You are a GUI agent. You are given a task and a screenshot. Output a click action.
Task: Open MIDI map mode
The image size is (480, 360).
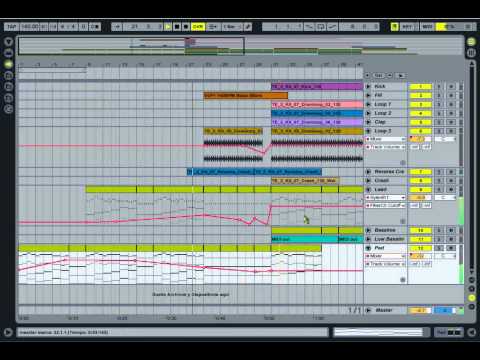pyautogui.click(x=427, y=27)
